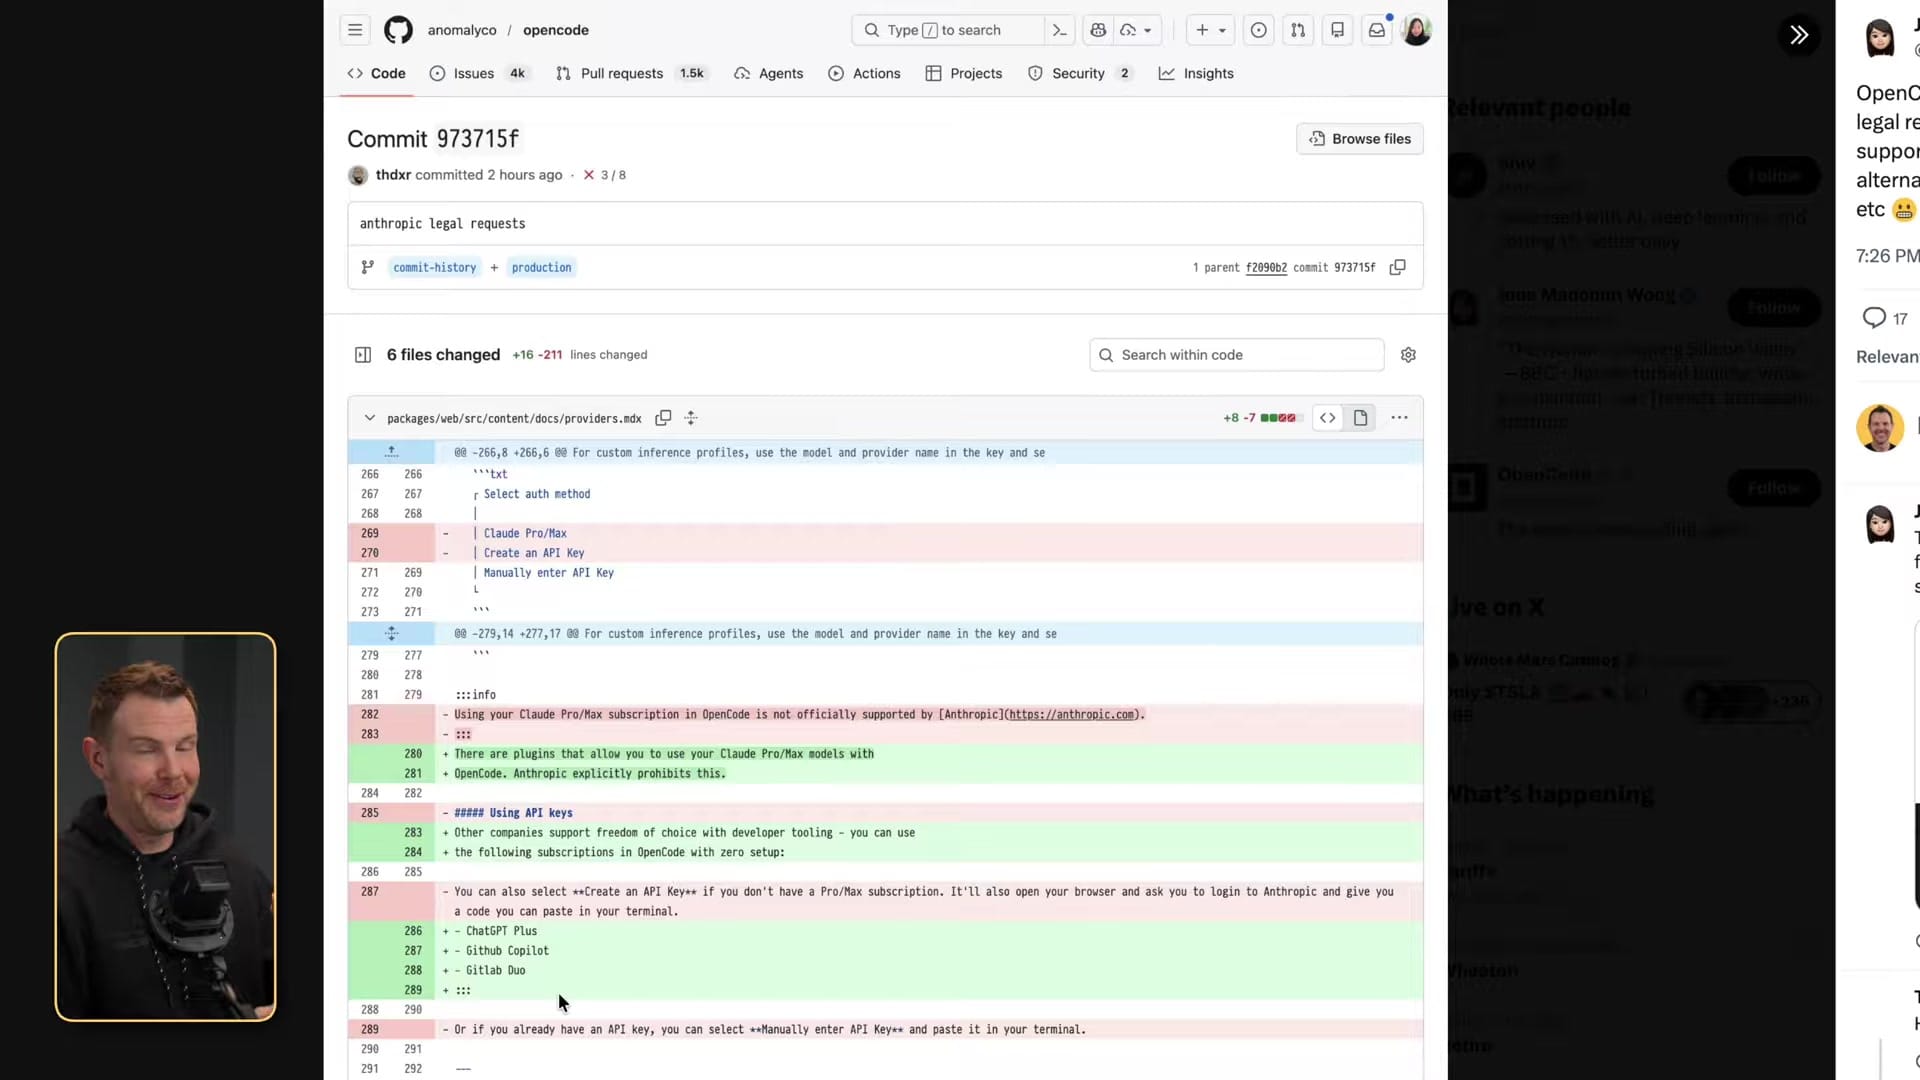Select added line 'Github Copilot'

pyautogui.click(x=507, y=951)
